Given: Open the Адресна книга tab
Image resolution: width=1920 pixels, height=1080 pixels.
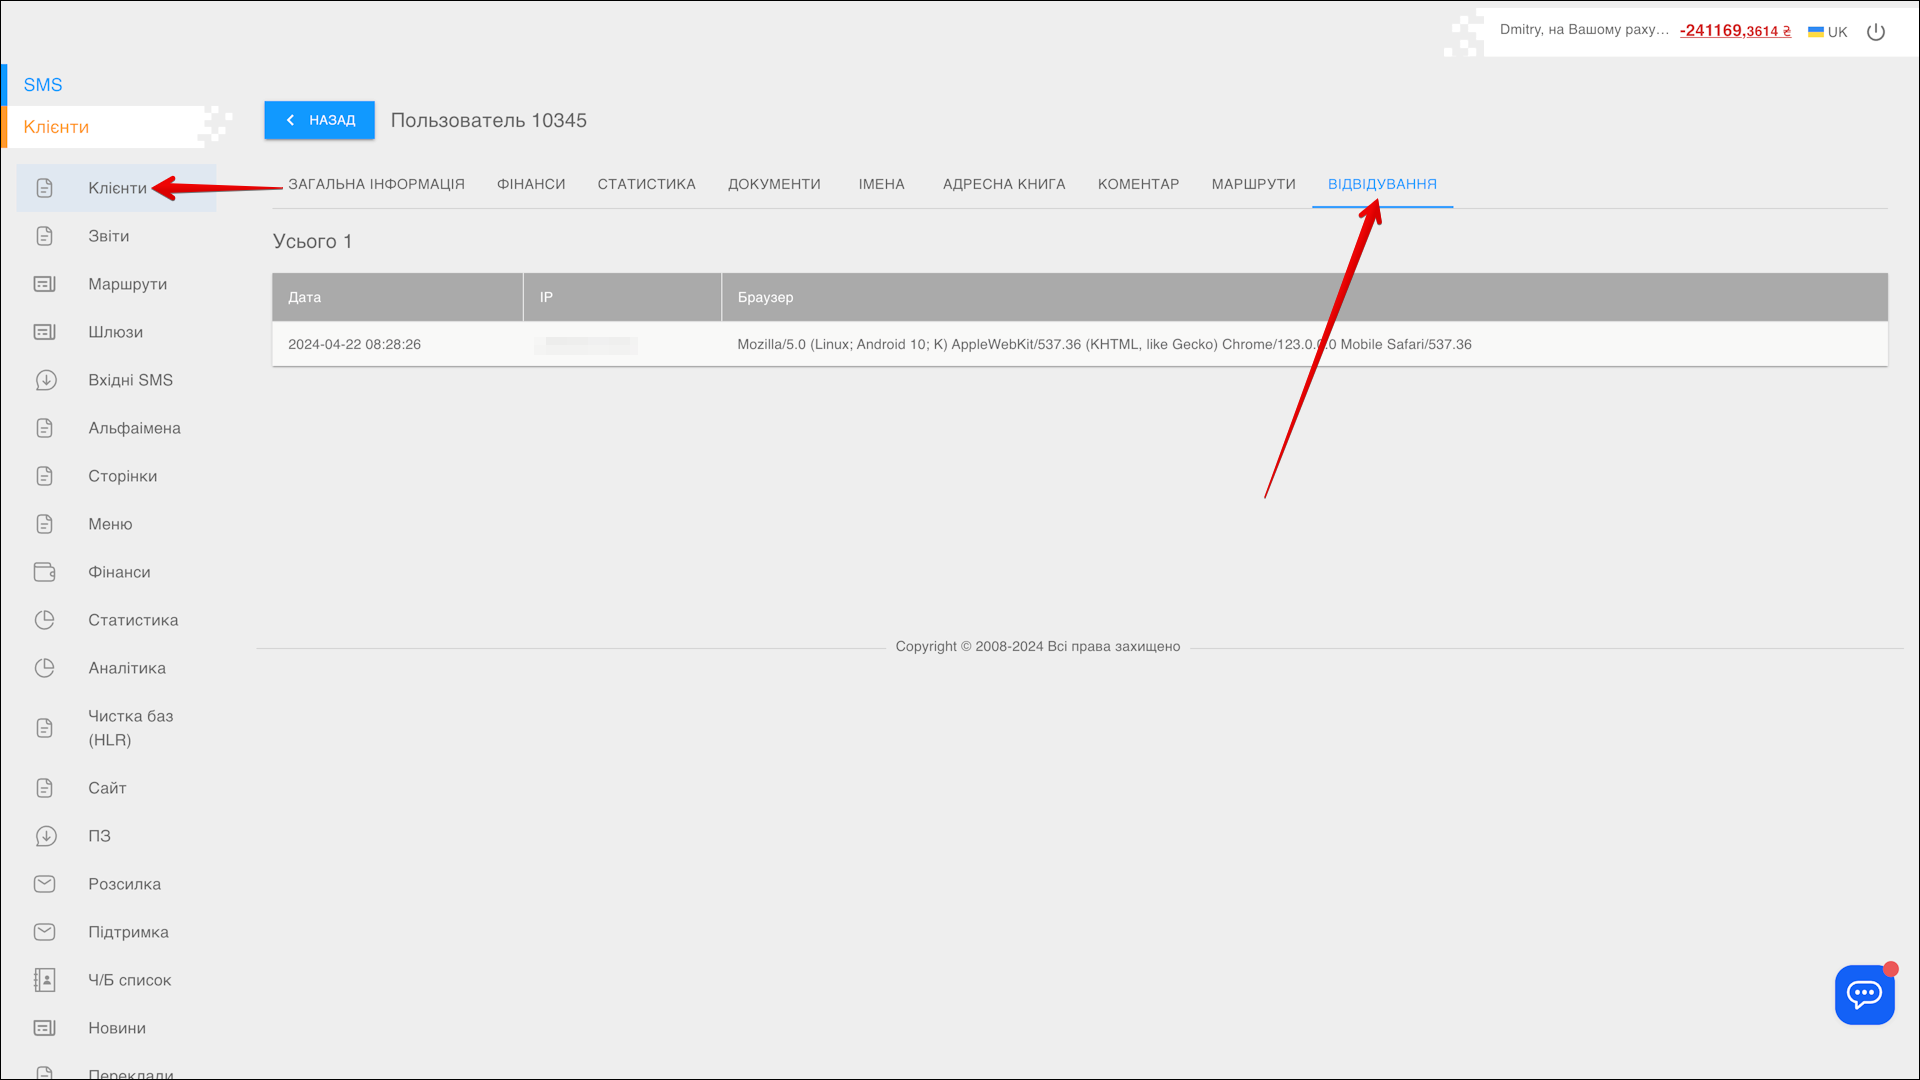Looking at the screenshot, I should coord(1003,184).
